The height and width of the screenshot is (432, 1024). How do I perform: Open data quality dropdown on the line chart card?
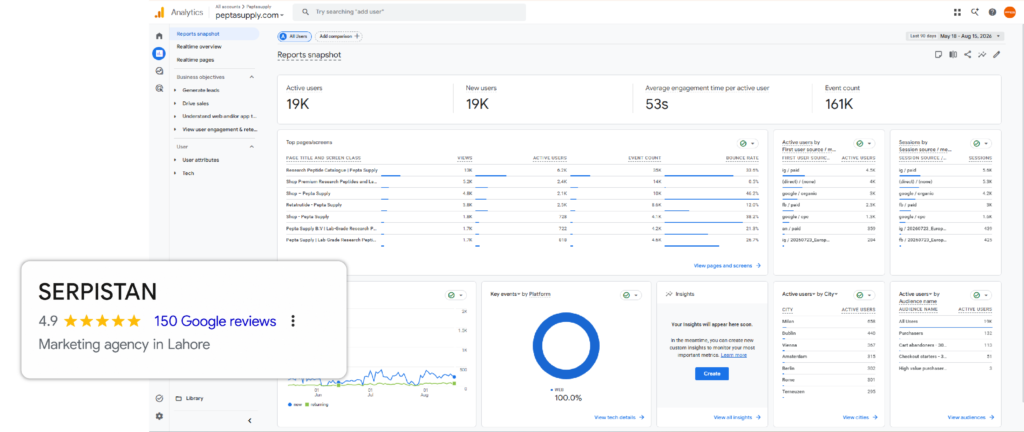point(456,295)
